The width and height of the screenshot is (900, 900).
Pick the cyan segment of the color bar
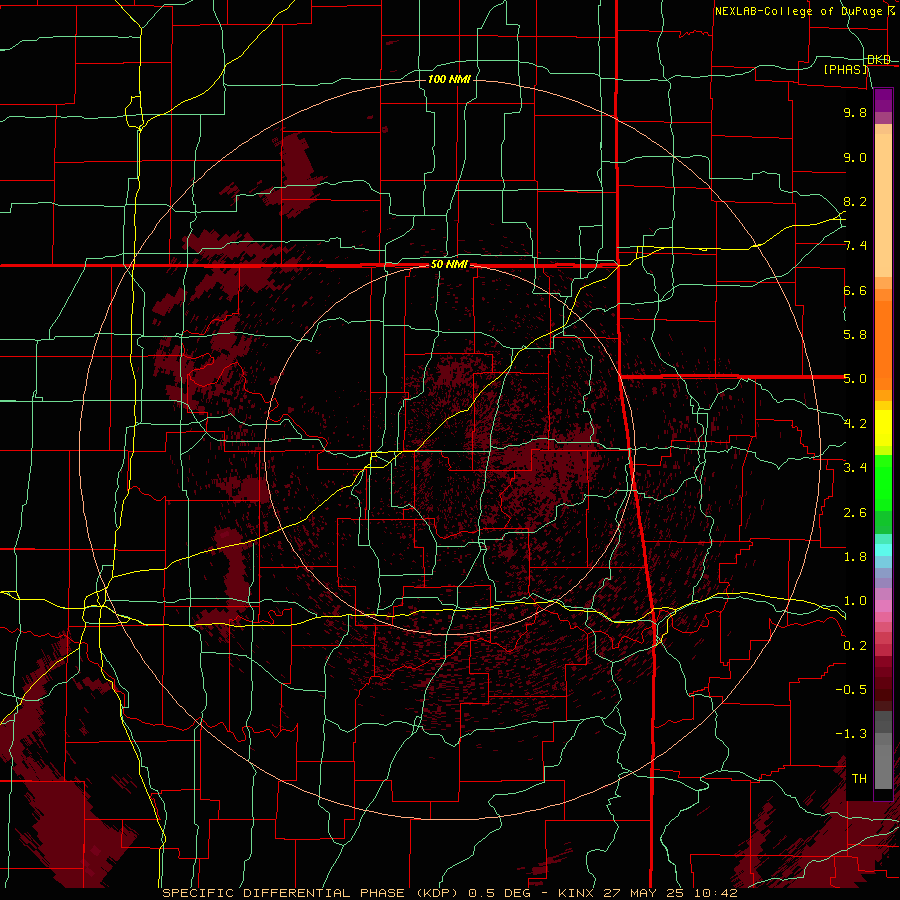(883, 549)
